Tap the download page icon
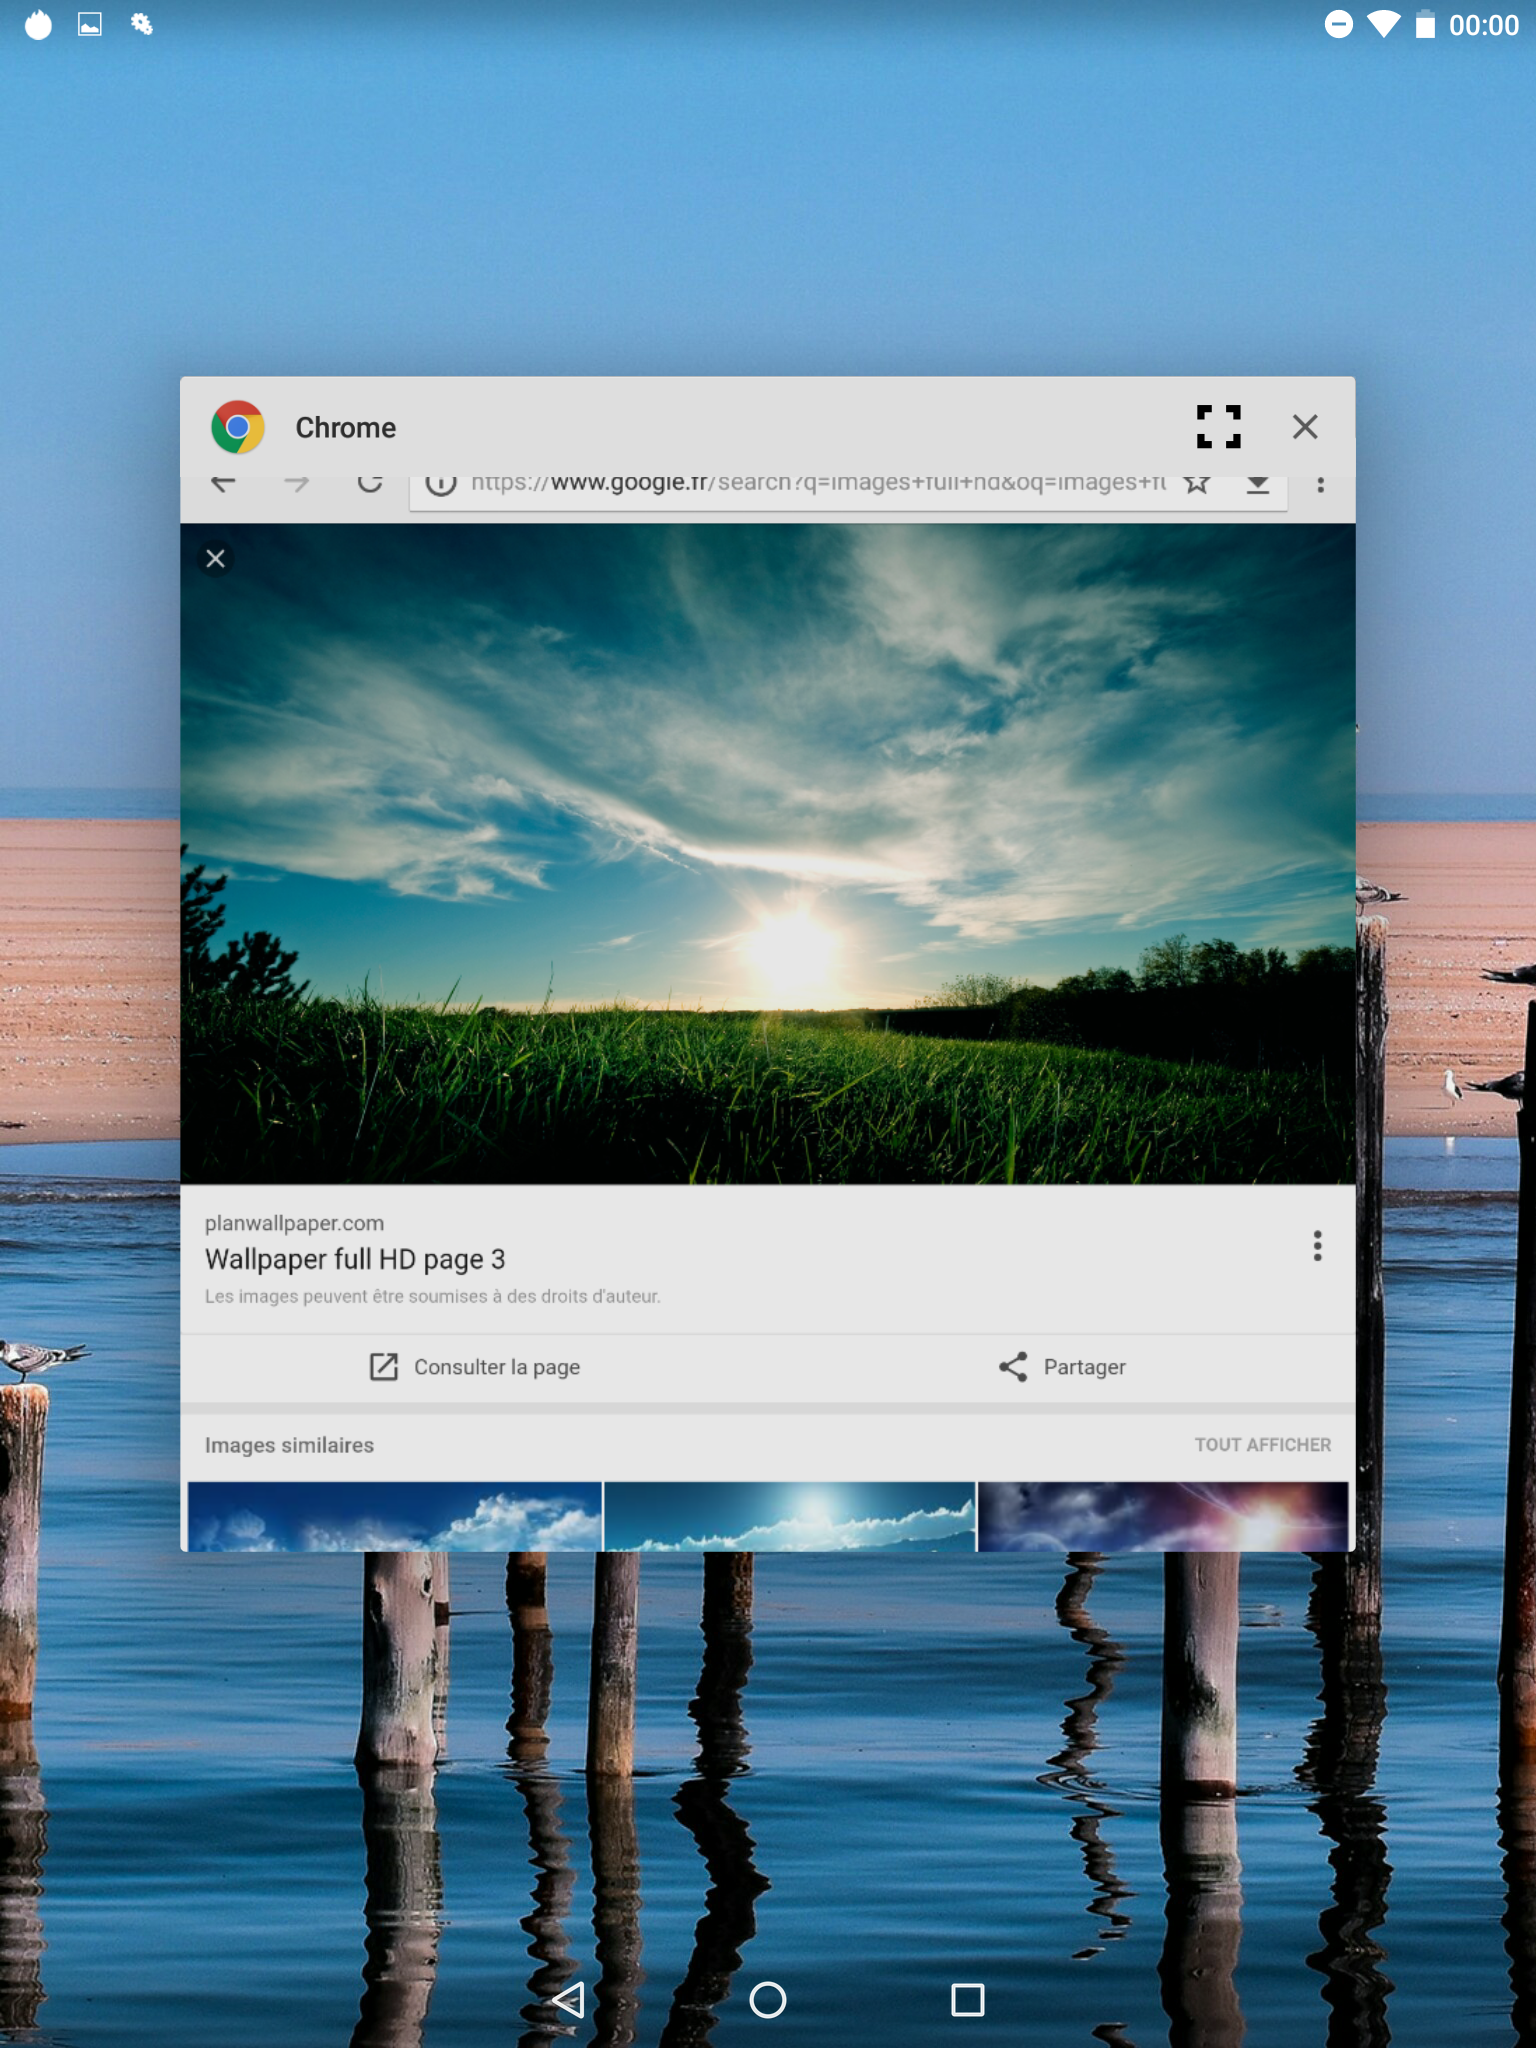 [1258, 486]
